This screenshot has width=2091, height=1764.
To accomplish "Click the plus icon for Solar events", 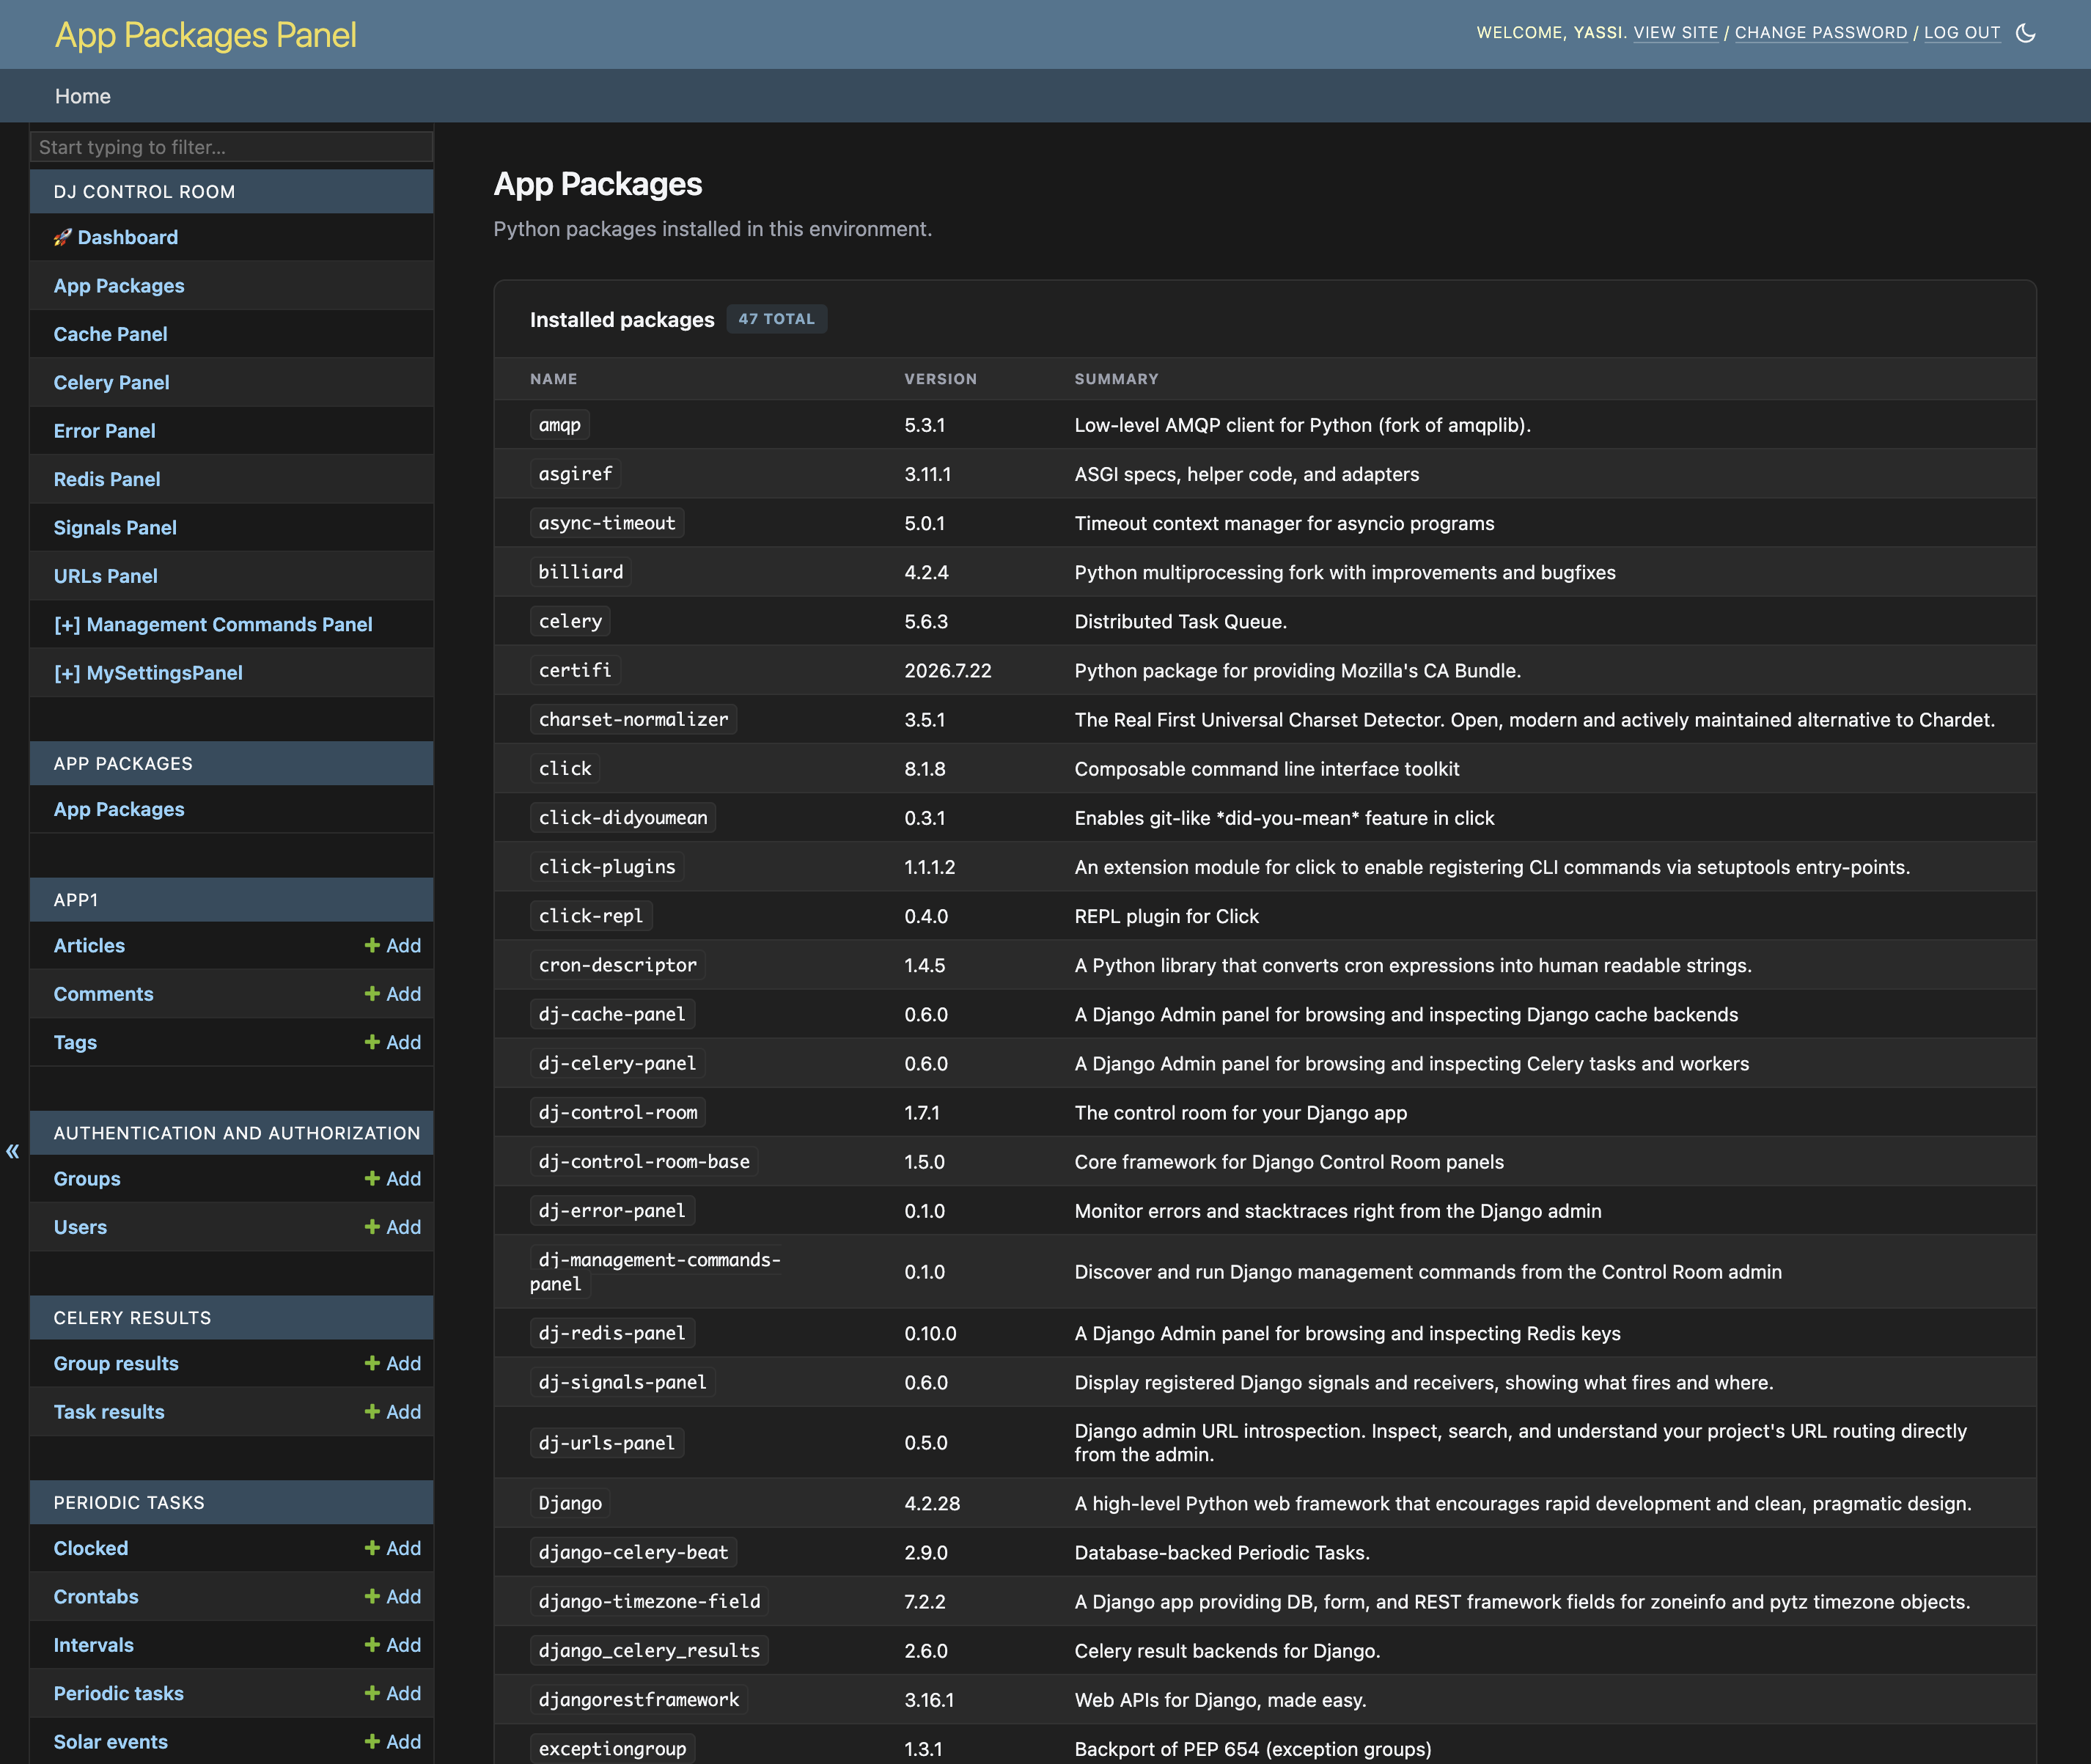I will [372, 1741].
